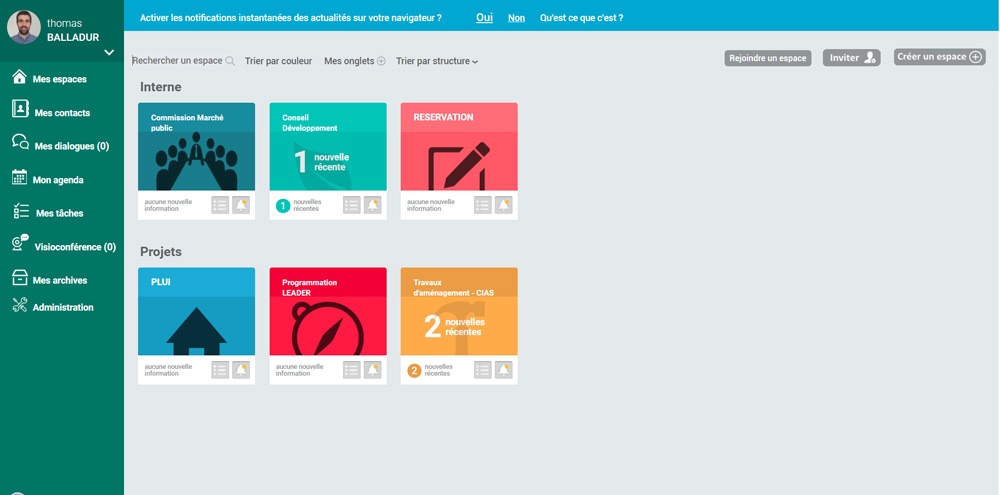Open the Mon agenda calendar icon

[19, 178]
